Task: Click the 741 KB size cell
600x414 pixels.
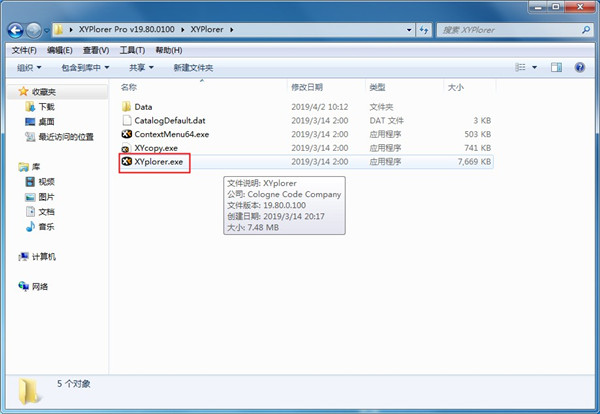Action: (x=478, y=148)
